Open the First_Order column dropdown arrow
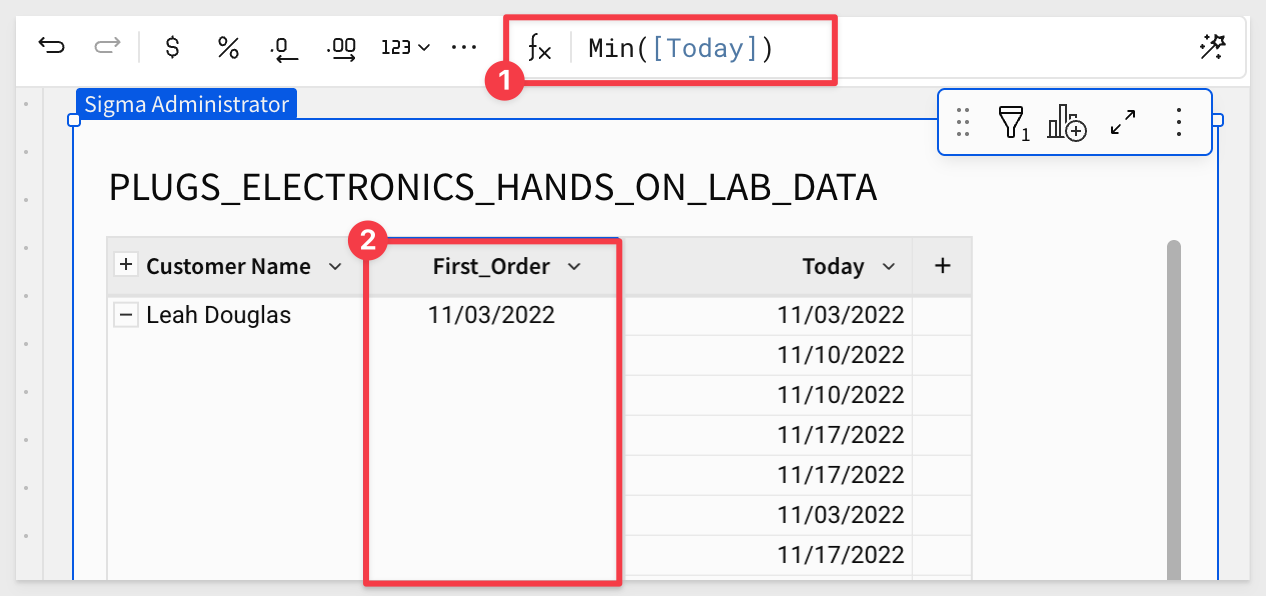This screenshot has width=1266, height=596. pyautogui.click(x=574, y=266)
